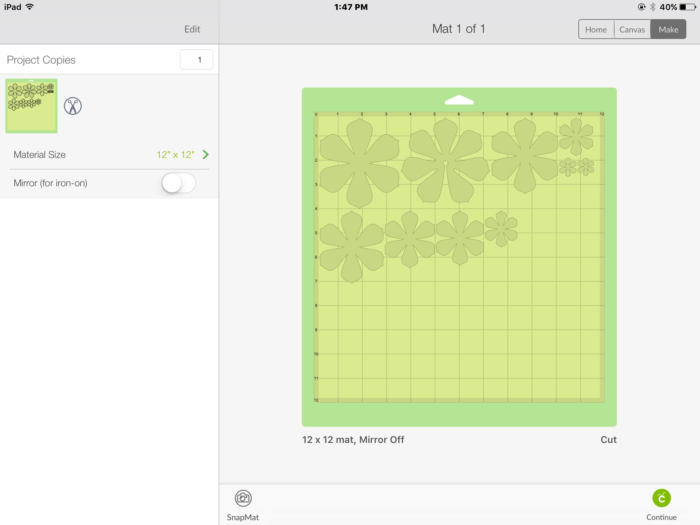
Task: Tap the 12 x 12 mat, Mirror Off label
Action: pos(353,440)
